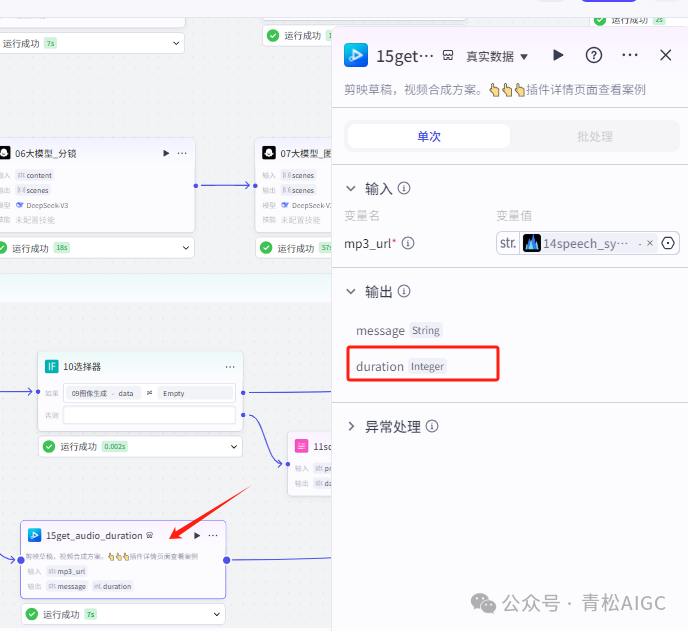Screen dimensions: 688x631
Task: Click scenes output tag in 06大模型_分镜 node
Action: coord(33,190)
